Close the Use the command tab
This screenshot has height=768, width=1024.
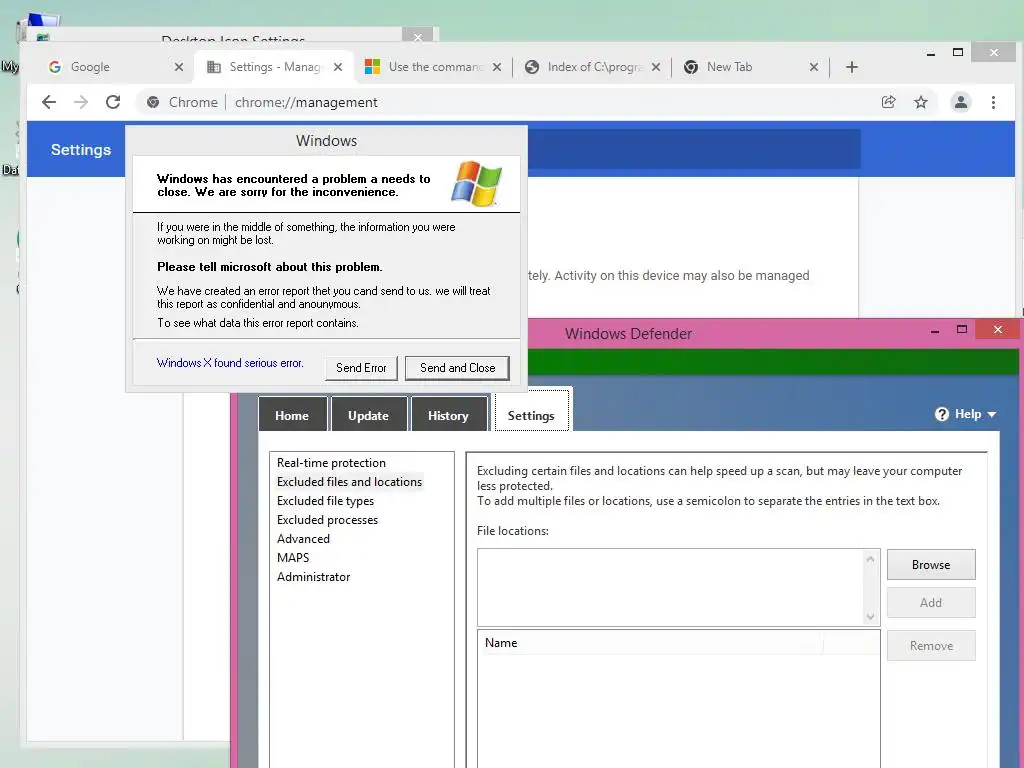[x=497, y=67]
